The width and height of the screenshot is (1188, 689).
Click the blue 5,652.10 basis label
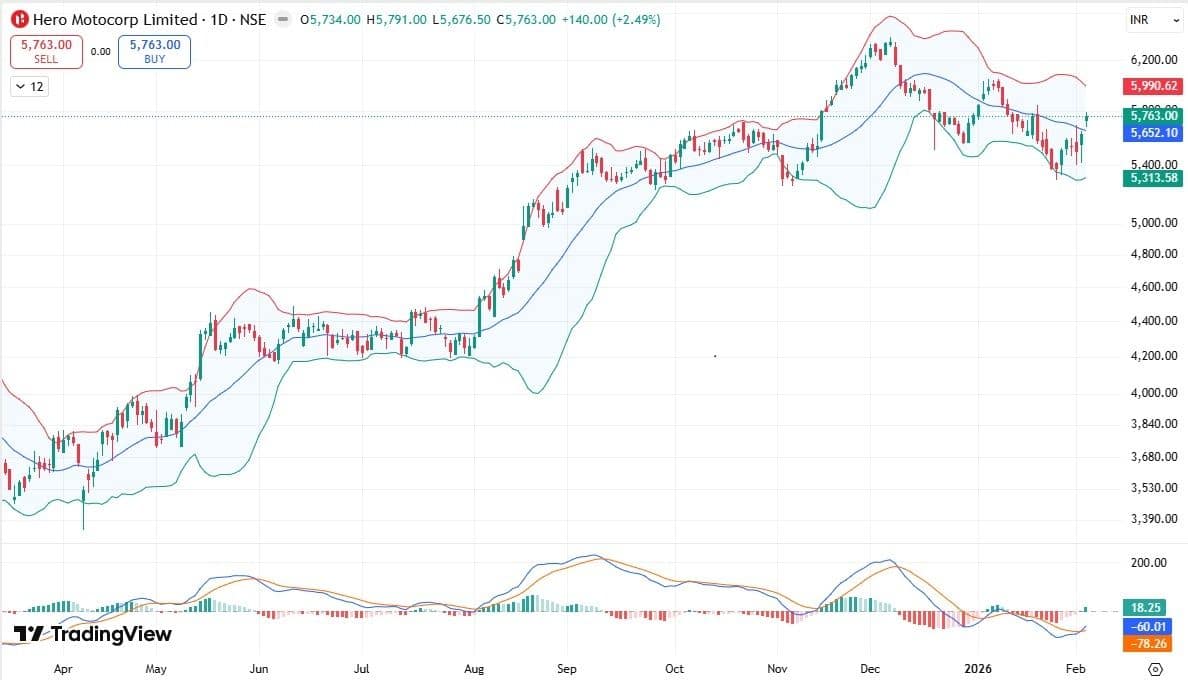point(1152,133)
